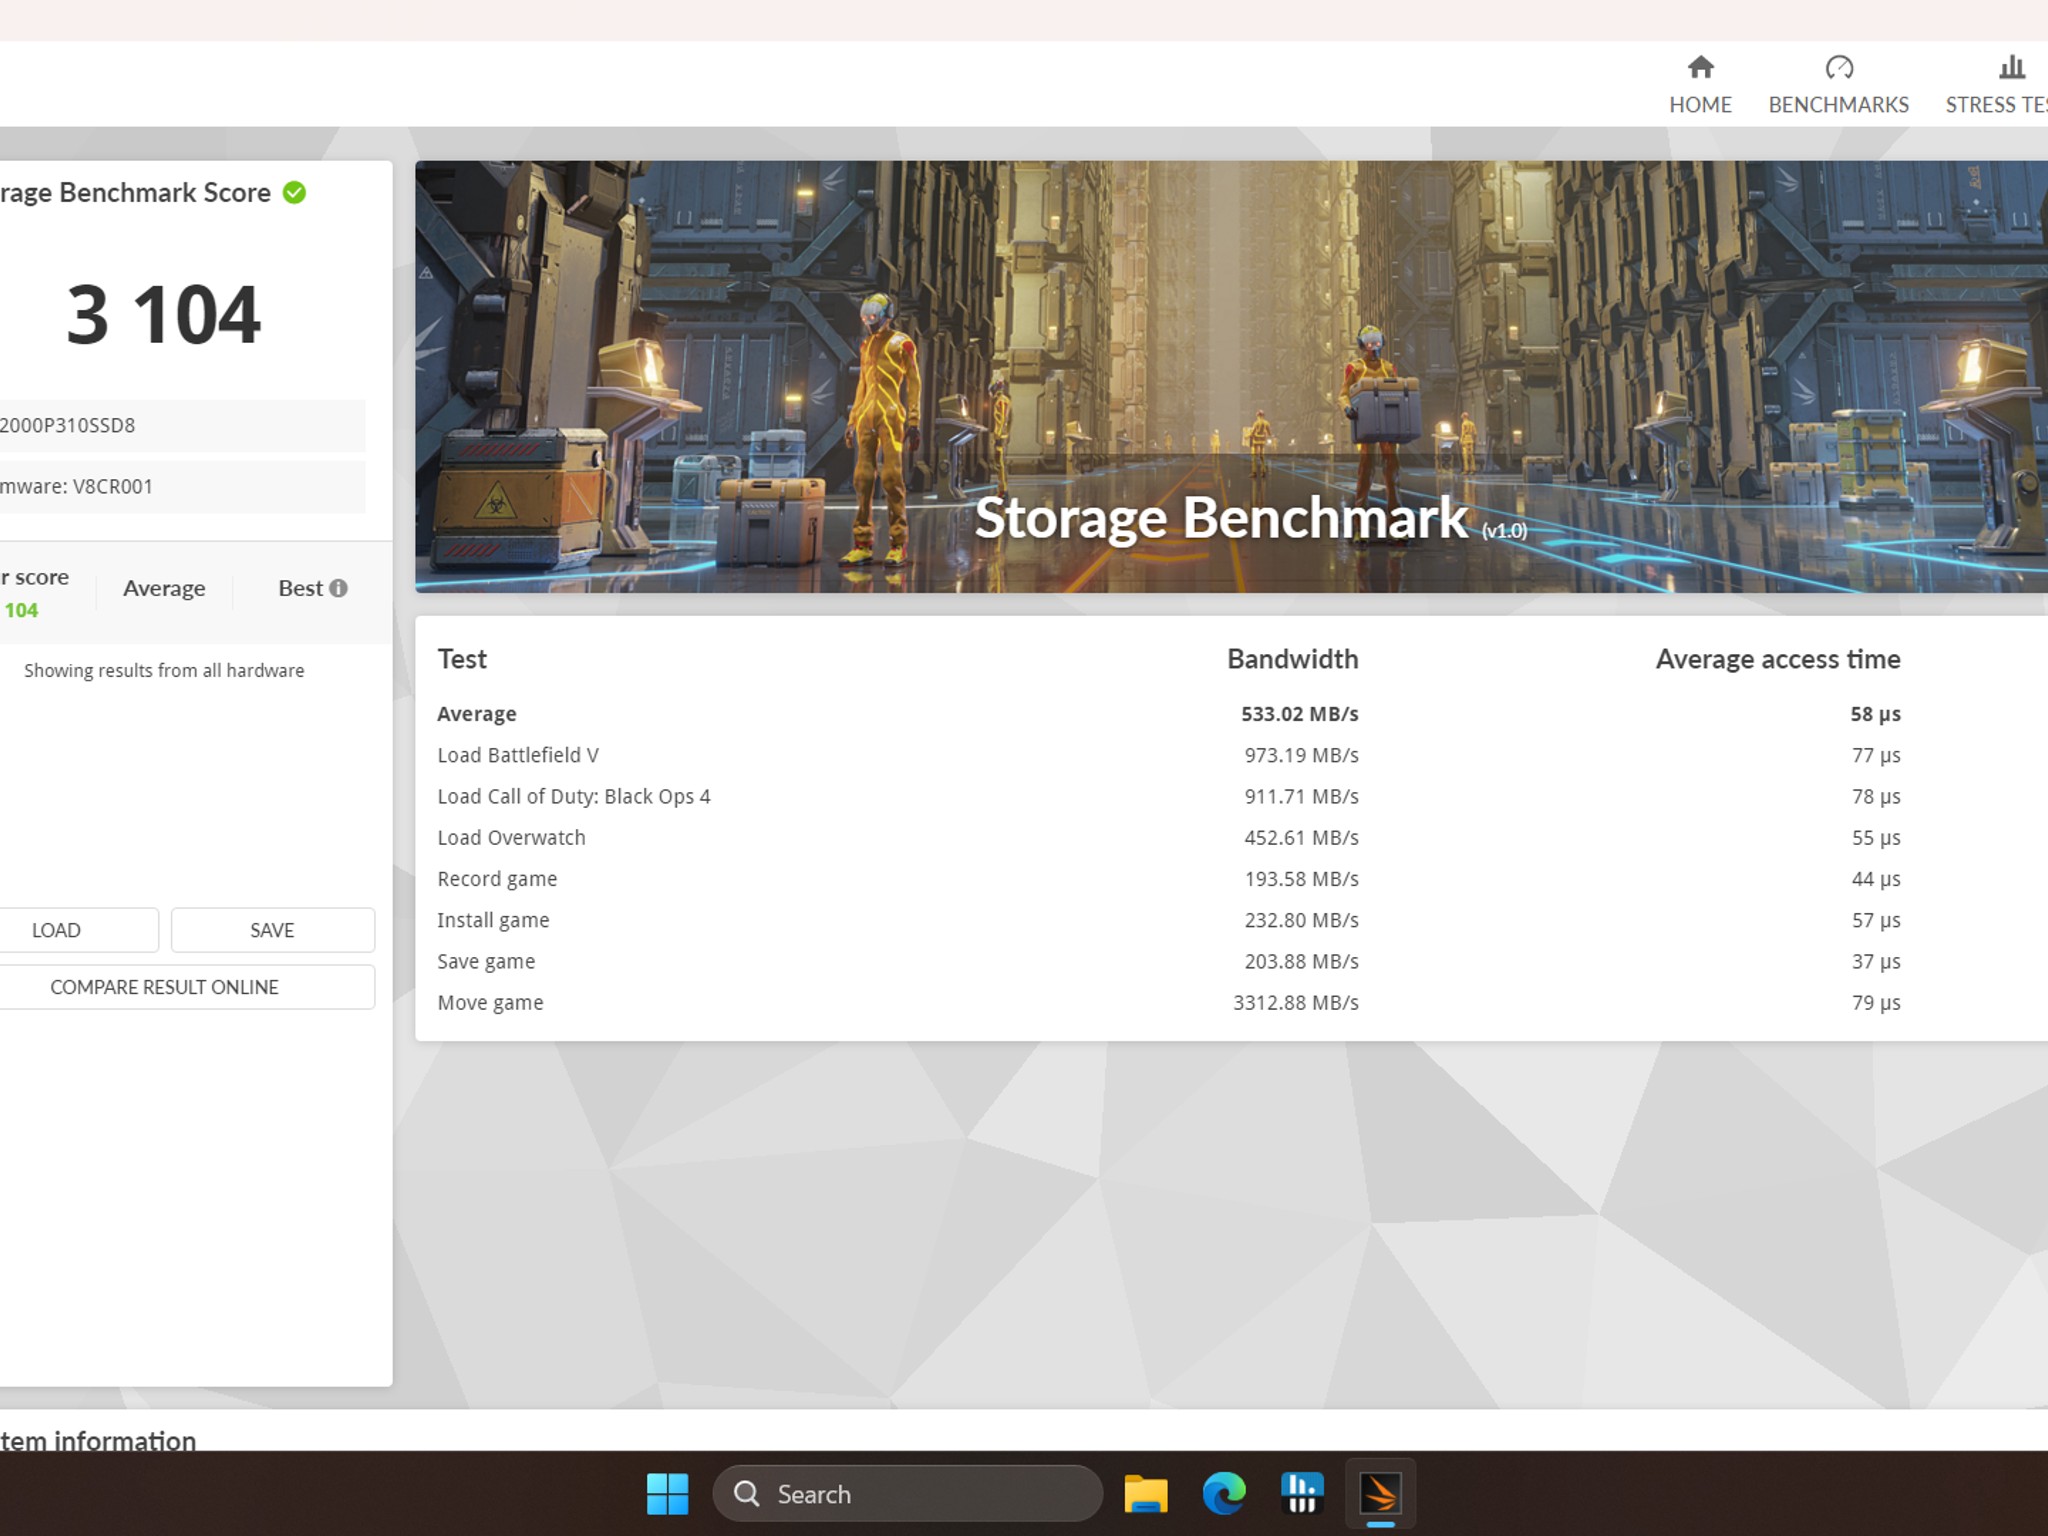Click the green checkmark beside Storage Benchmark Score
Viewport: 2048px width, 1536px height.
click(x=295, y=194)
